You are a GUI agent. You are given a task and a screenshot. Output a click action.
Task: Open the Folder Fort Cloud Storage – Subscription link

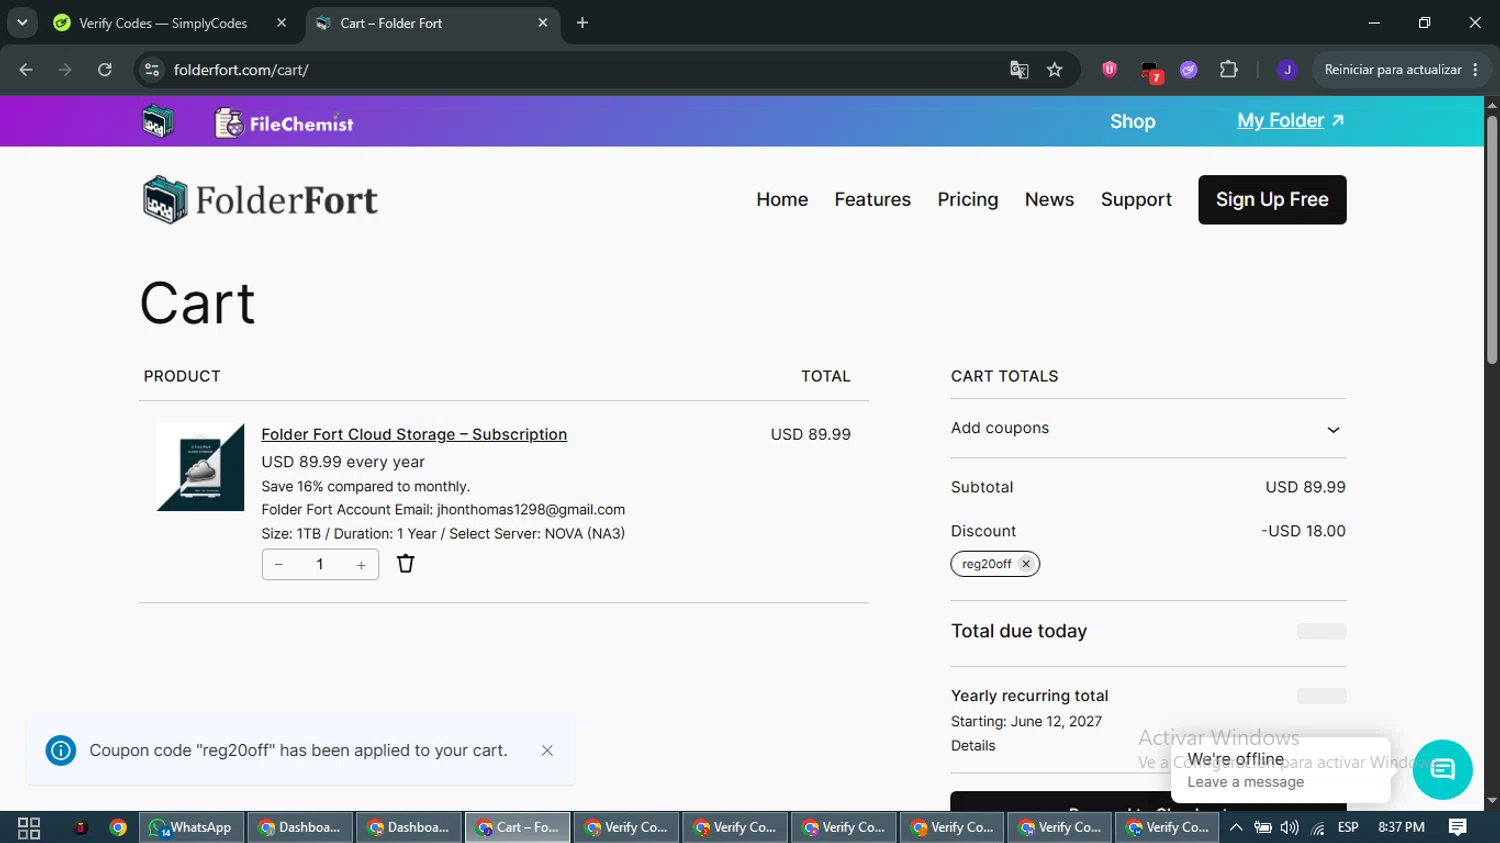coord(414,435)
